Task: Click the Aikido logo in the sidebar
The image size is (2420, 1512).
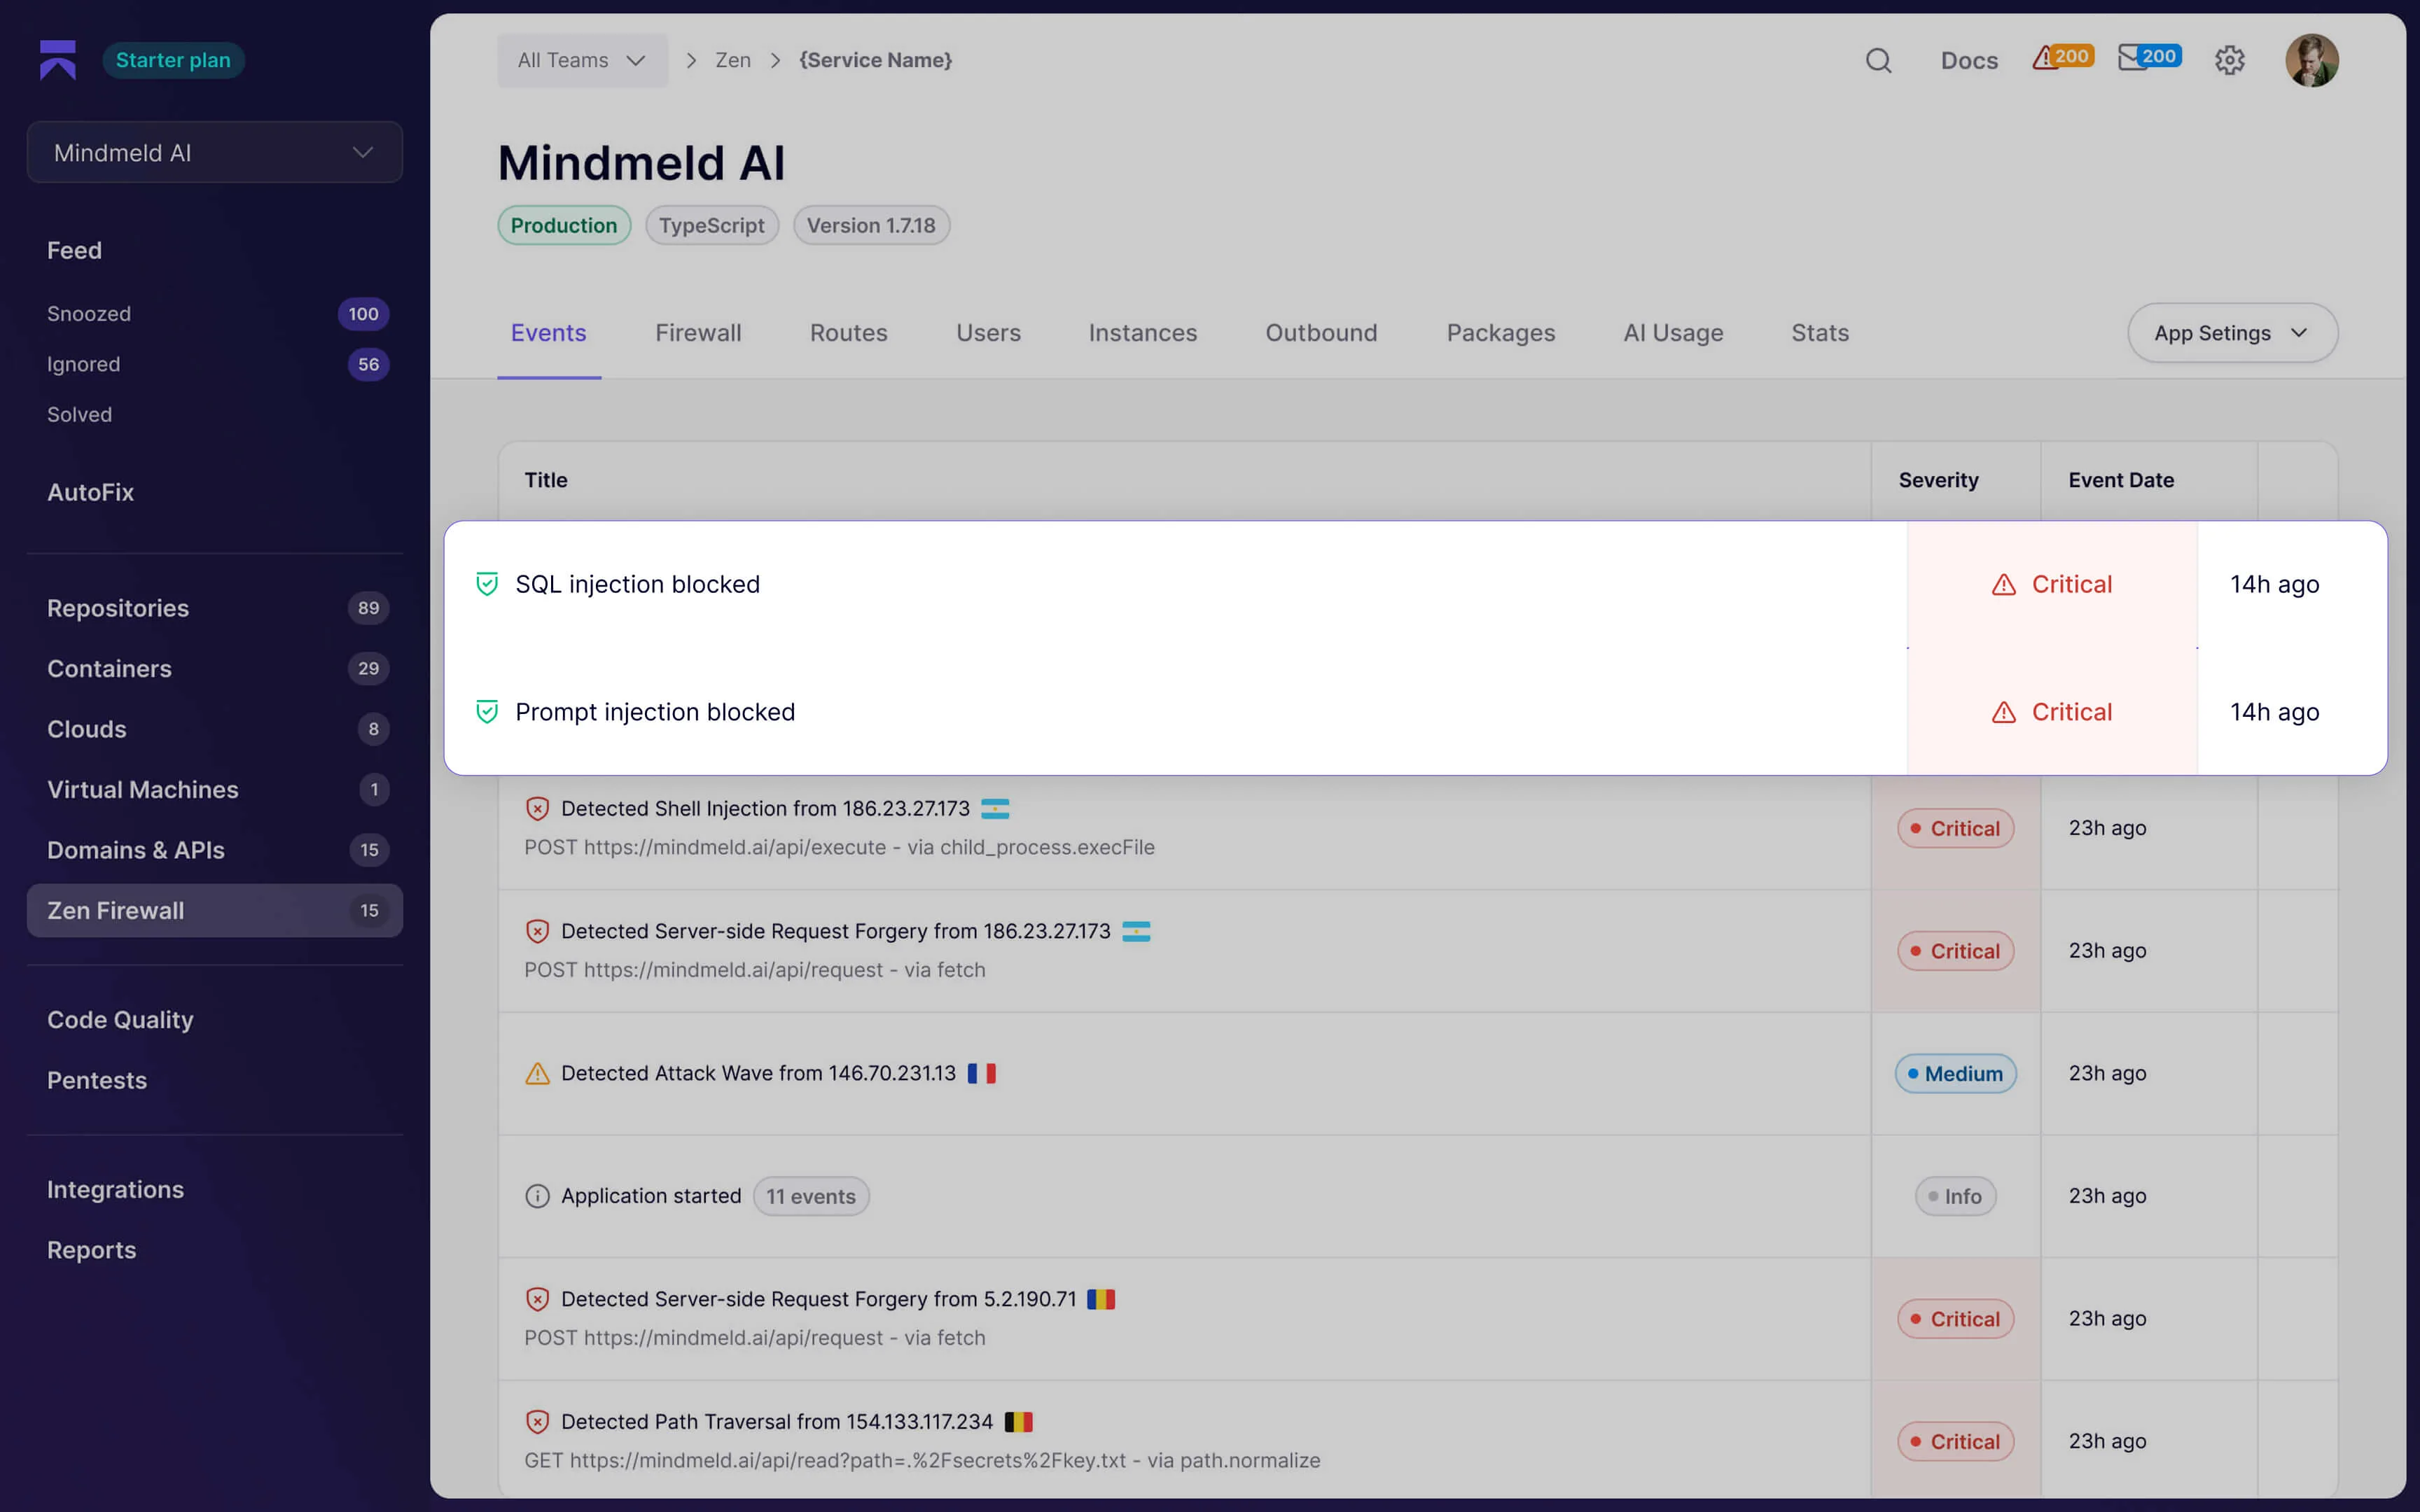Action: [x=57, y=59]
